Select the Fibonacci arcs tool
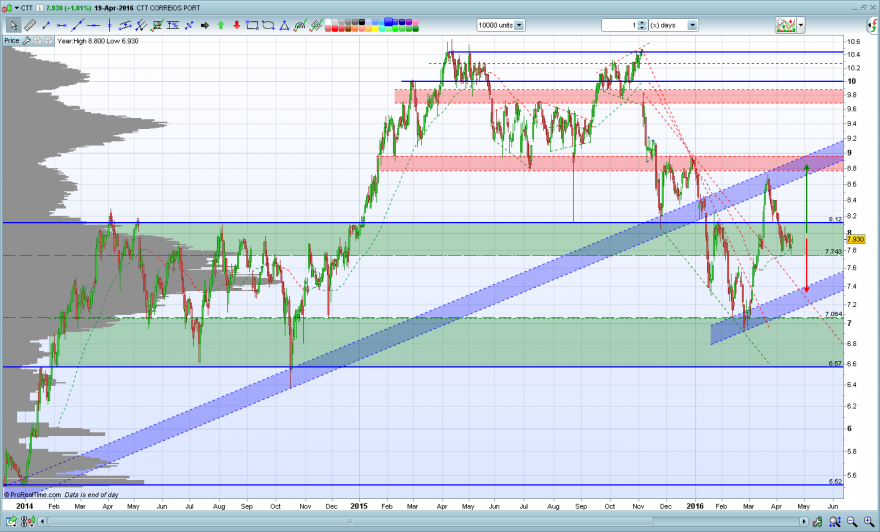This screenshot has width=880, height=532. click(x=300, y=25)
